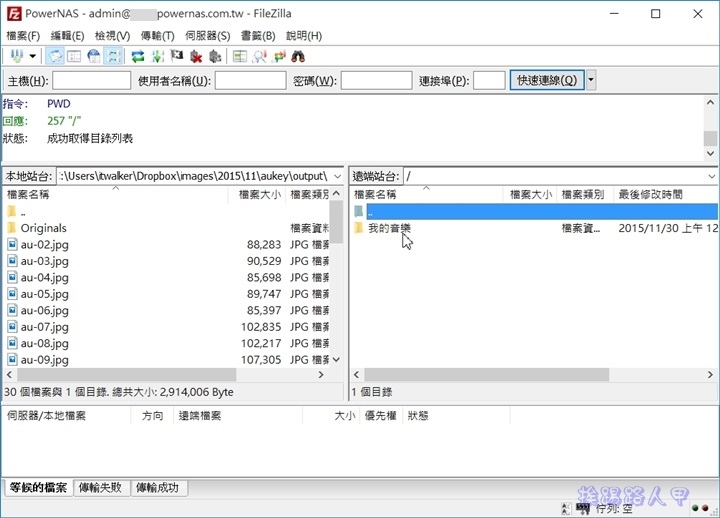The width and height of the screenshot is (720, 518).
Task: Open the 我的音樂 remote folder
Action: [389, 229]
